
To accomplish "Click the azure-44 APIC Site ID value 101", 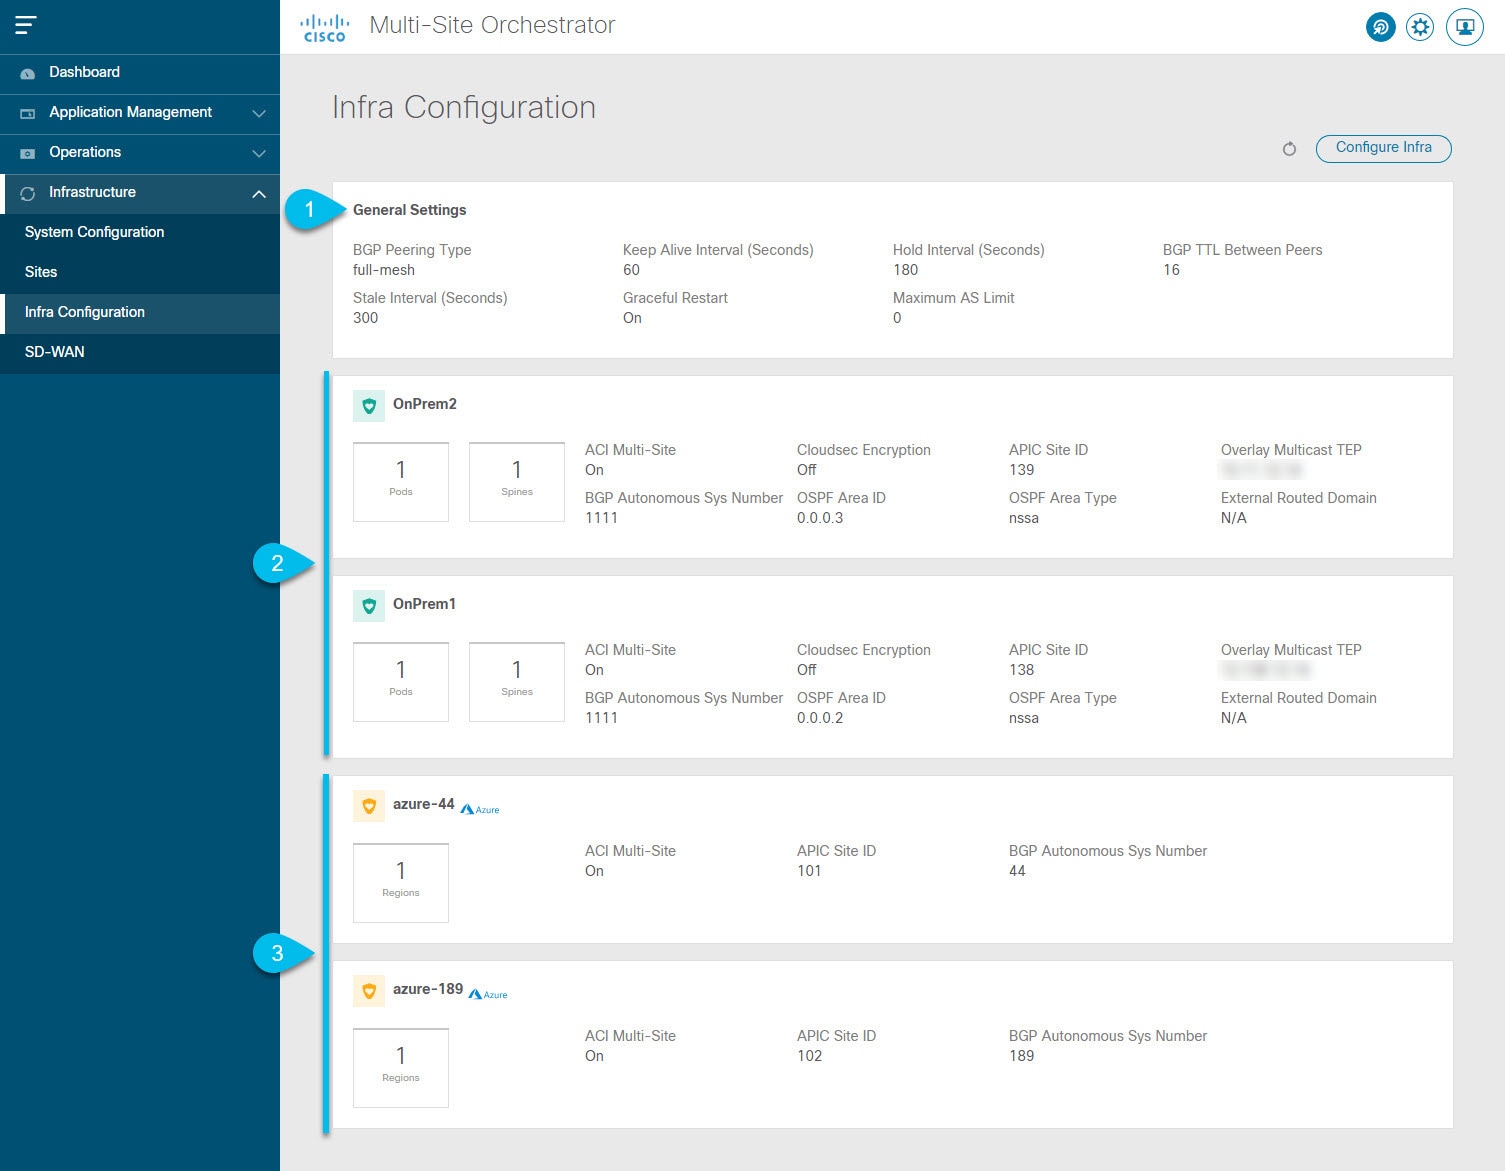I will [809, 871].
